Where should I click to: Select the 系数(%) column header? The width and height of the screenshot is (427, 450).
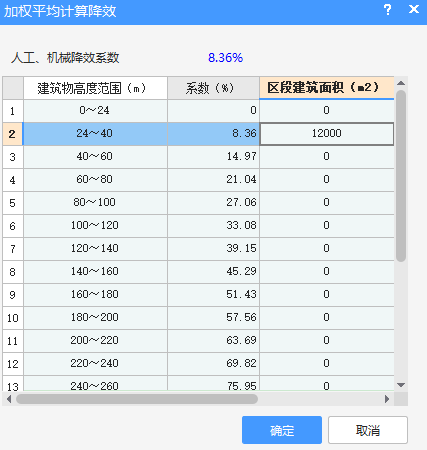coord(214,88)
